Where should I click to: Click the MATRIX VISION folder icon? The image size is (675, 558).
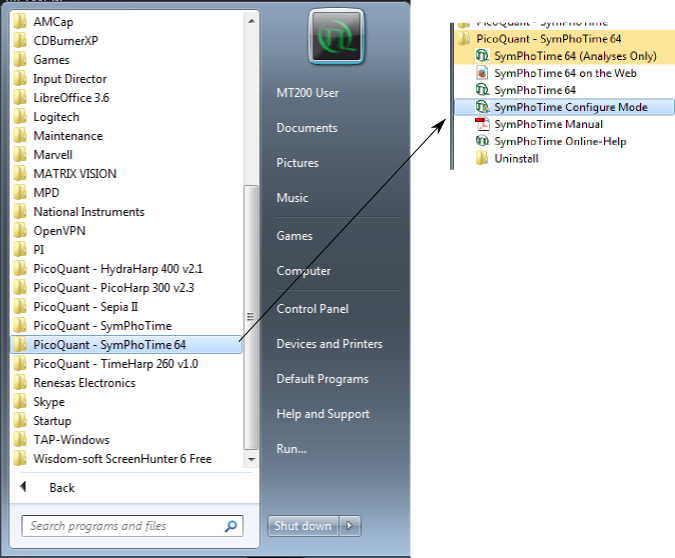click(20, 174)
